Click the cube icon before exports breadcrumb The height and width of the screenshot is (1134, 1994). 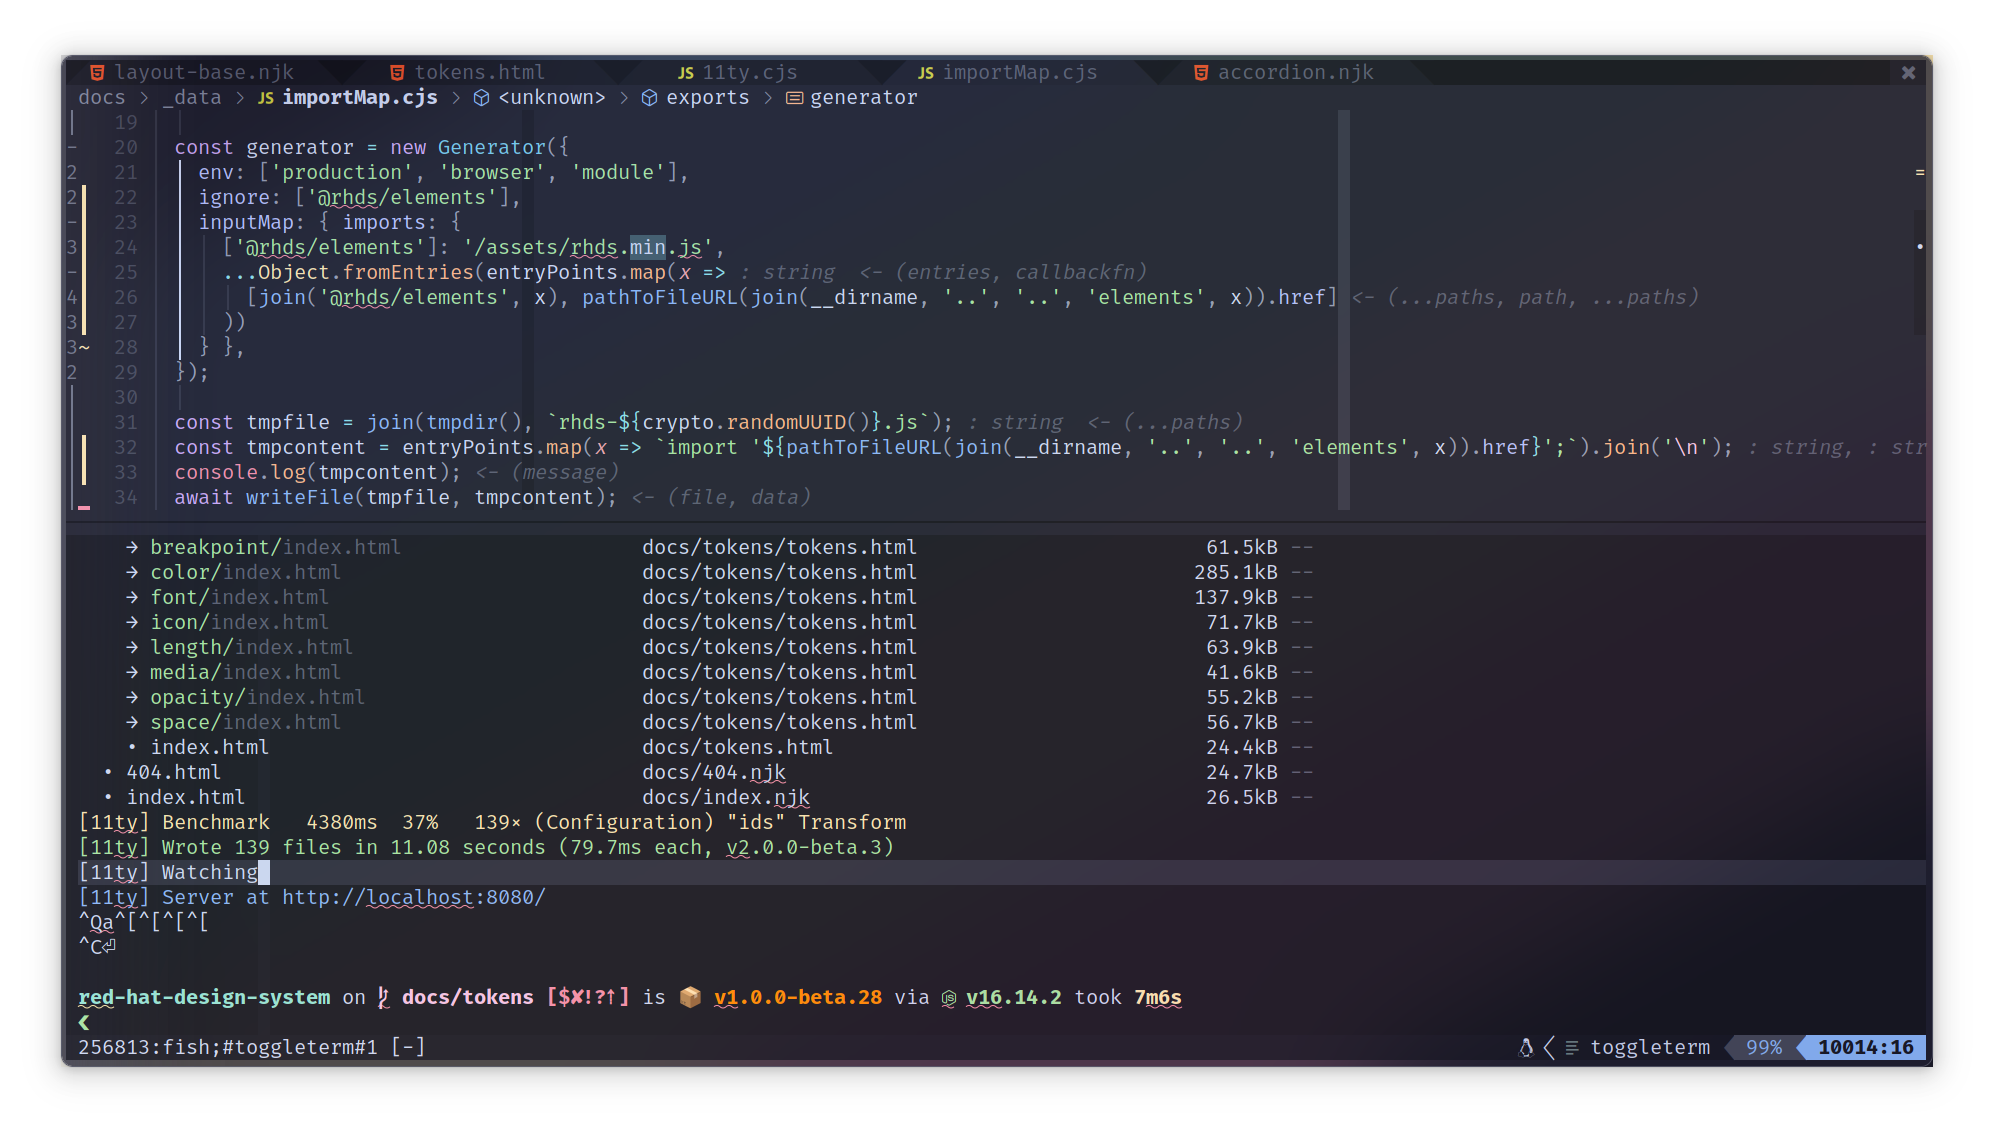pos(649,97)
